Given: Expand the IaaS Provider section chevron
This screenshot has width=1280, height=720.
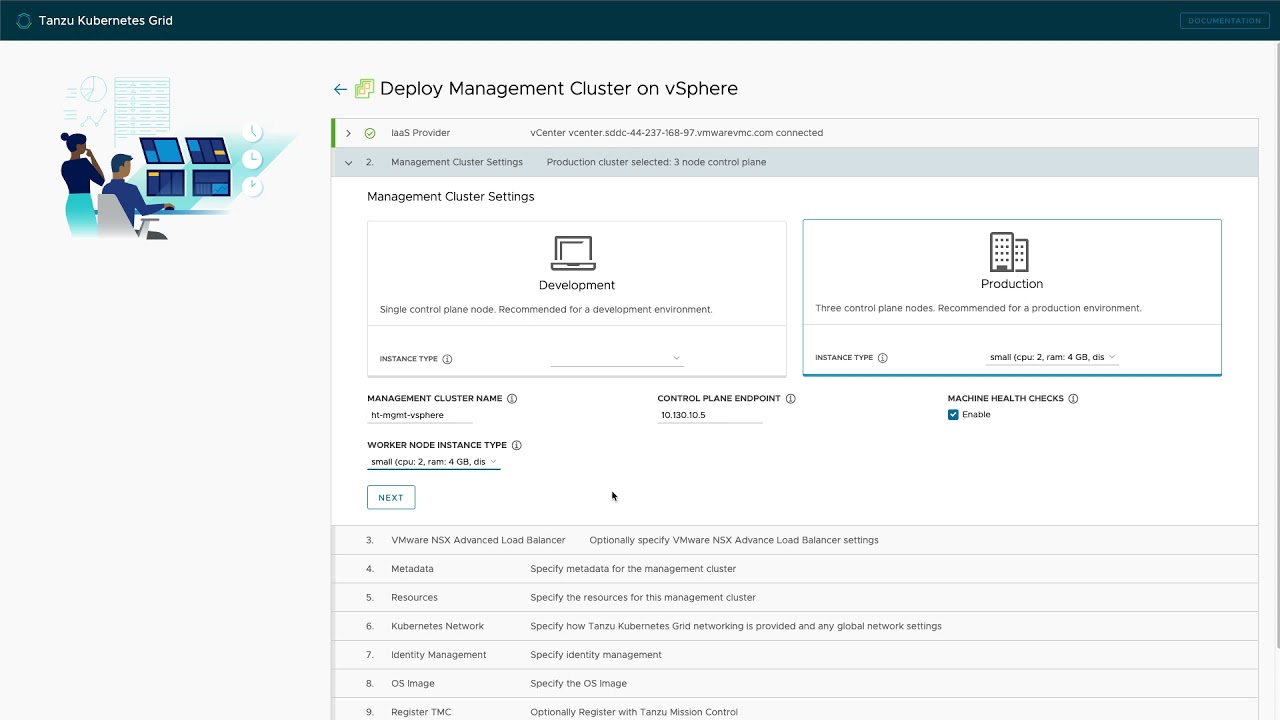Looking at the screenshot, I should click(348, 133).
